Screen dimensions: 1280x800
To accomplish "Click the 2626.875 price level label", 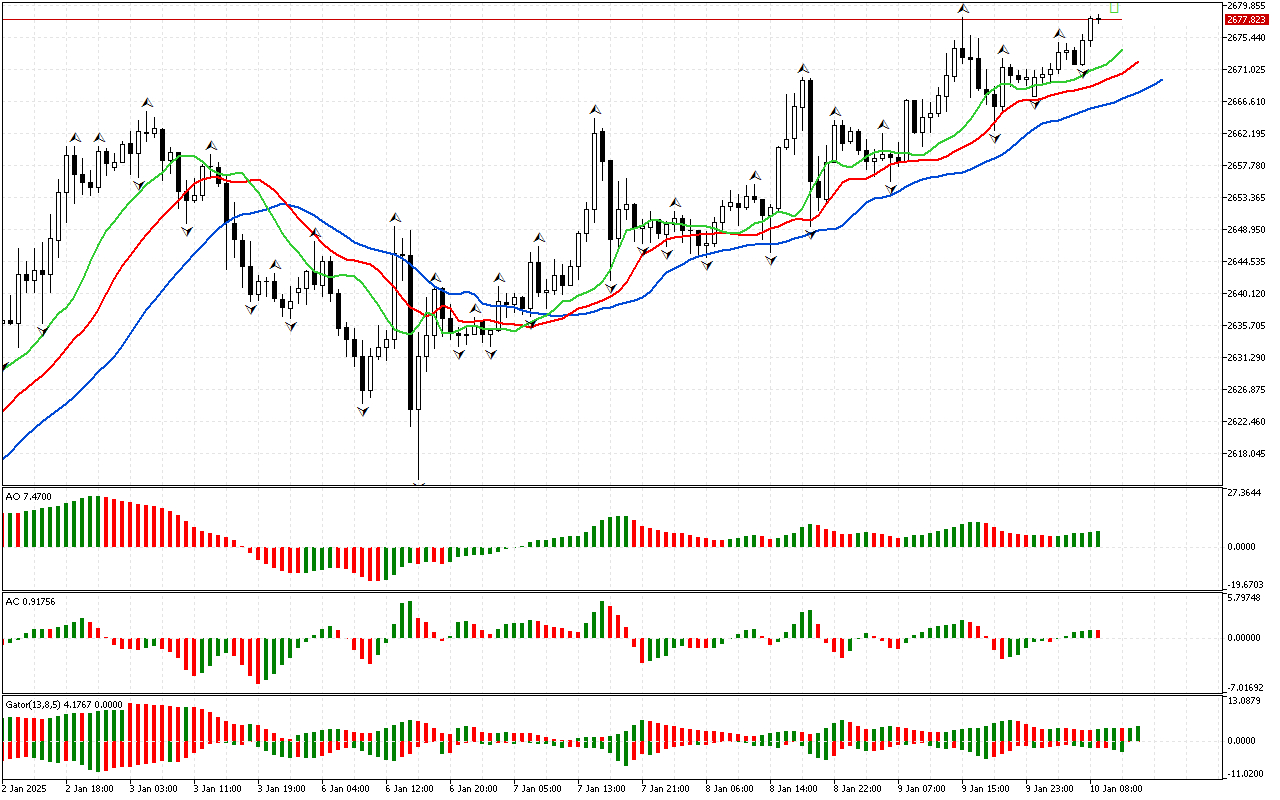I will [1246, 390].
